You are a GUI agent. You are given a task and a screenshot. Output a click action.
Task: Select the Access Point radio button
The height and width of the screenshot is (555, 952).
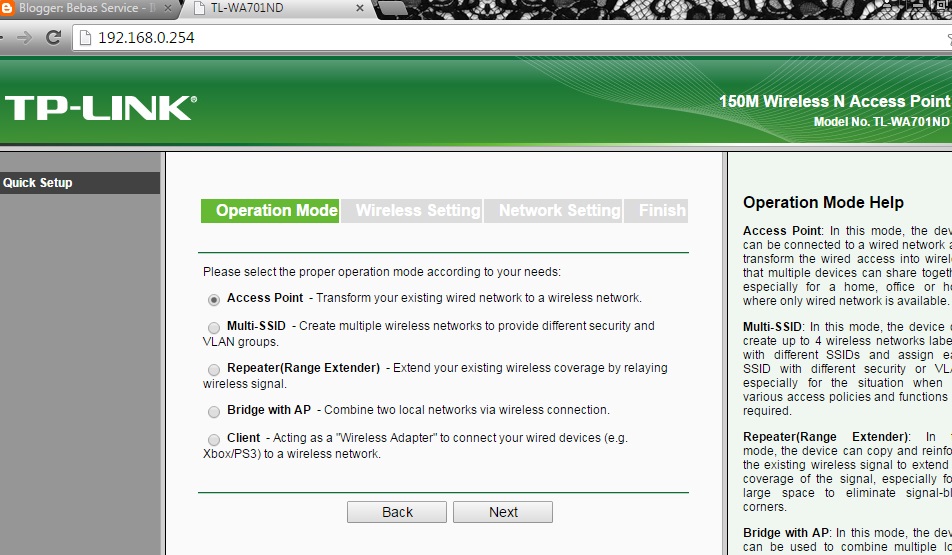(214, 299)
